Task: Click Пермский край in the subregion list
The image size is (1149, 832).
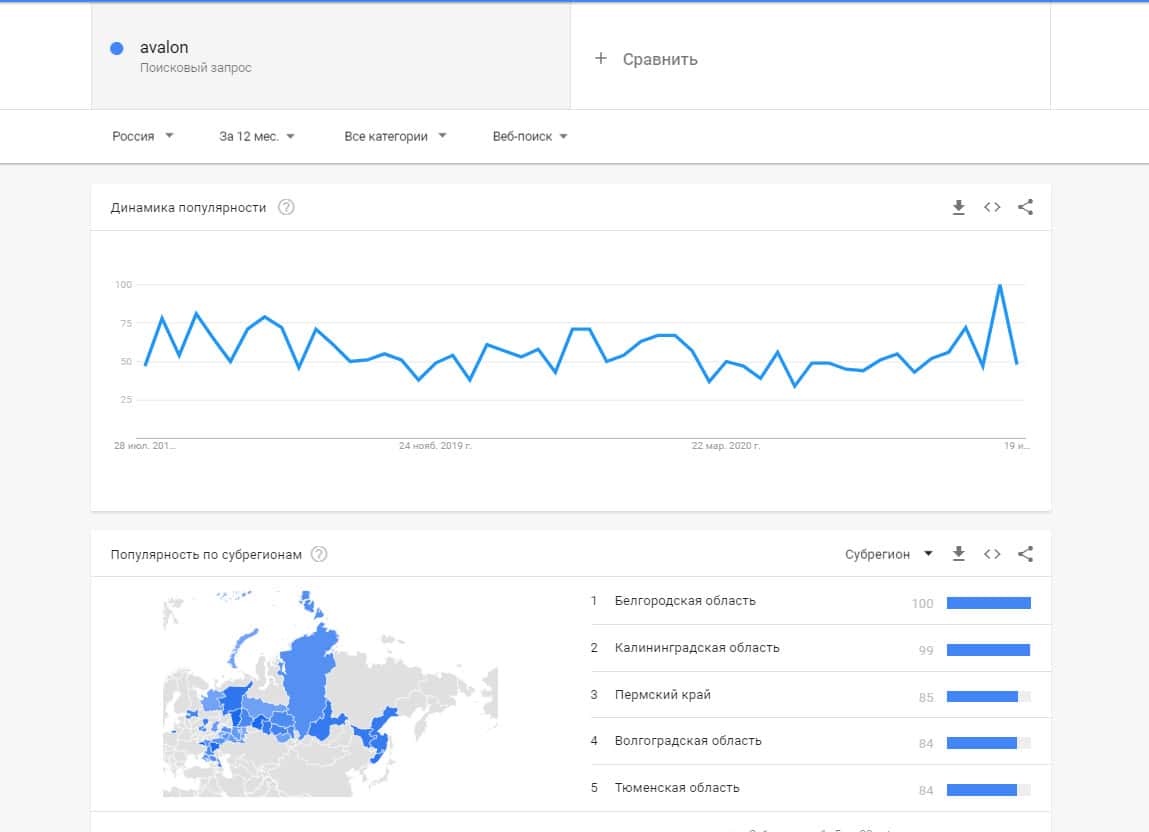Action: [663, 694]
